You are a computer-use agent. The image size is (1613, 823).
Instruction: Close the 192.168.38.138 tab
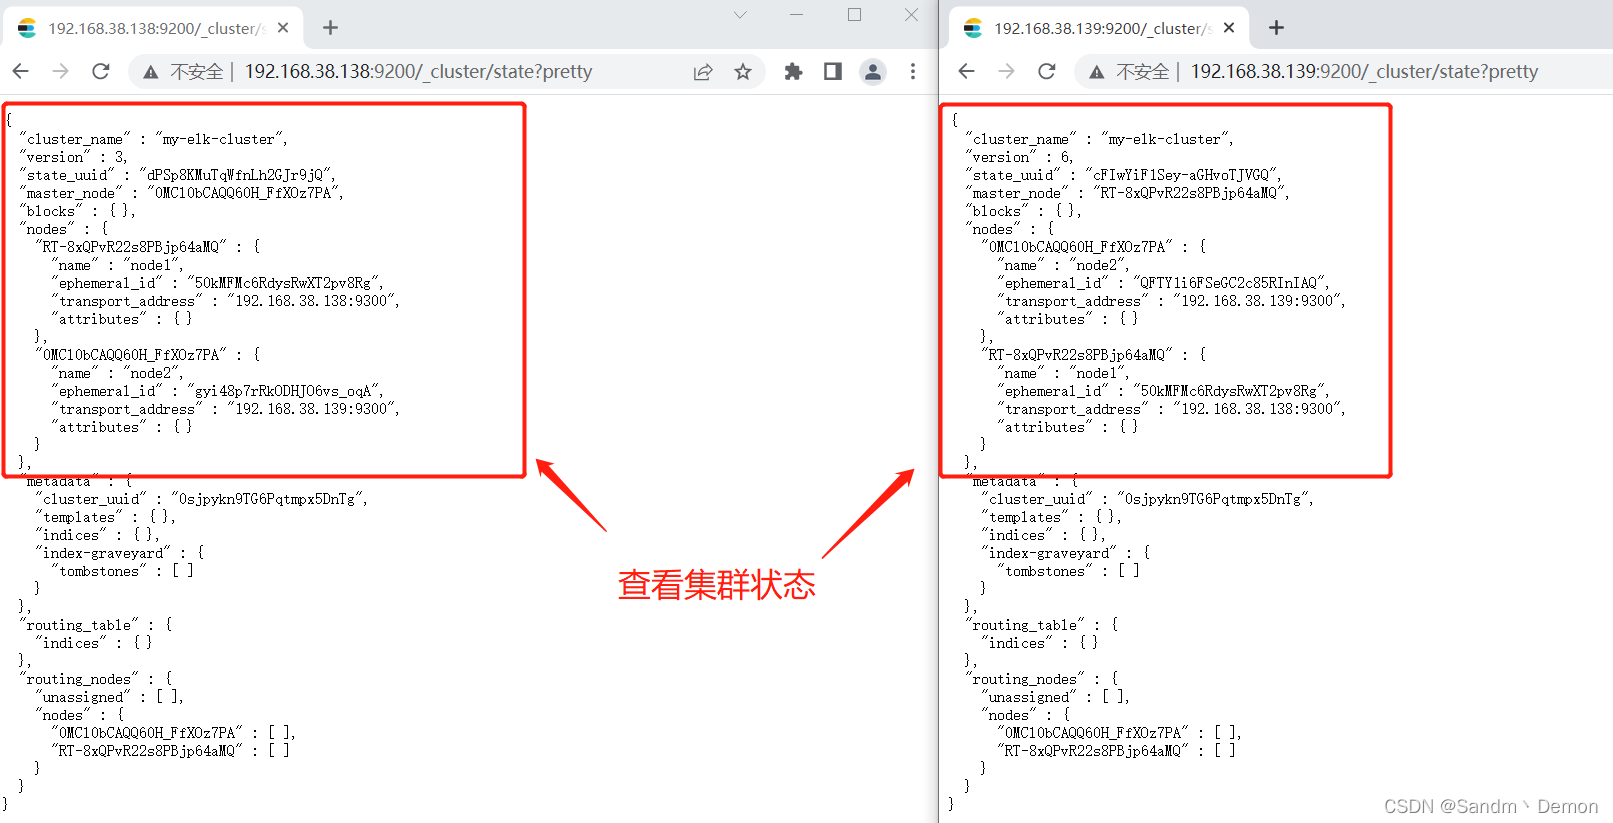(283, 28)
